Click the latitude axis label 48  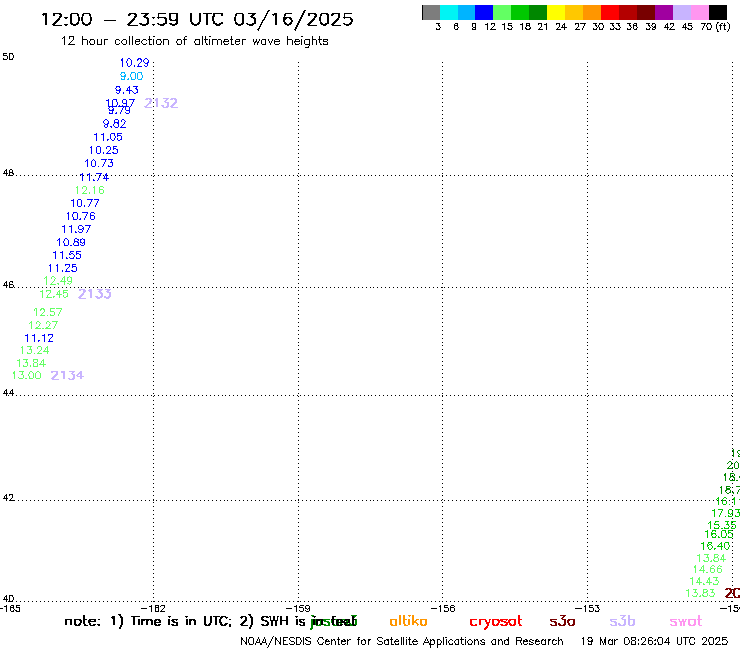click(x=8, y=173)
